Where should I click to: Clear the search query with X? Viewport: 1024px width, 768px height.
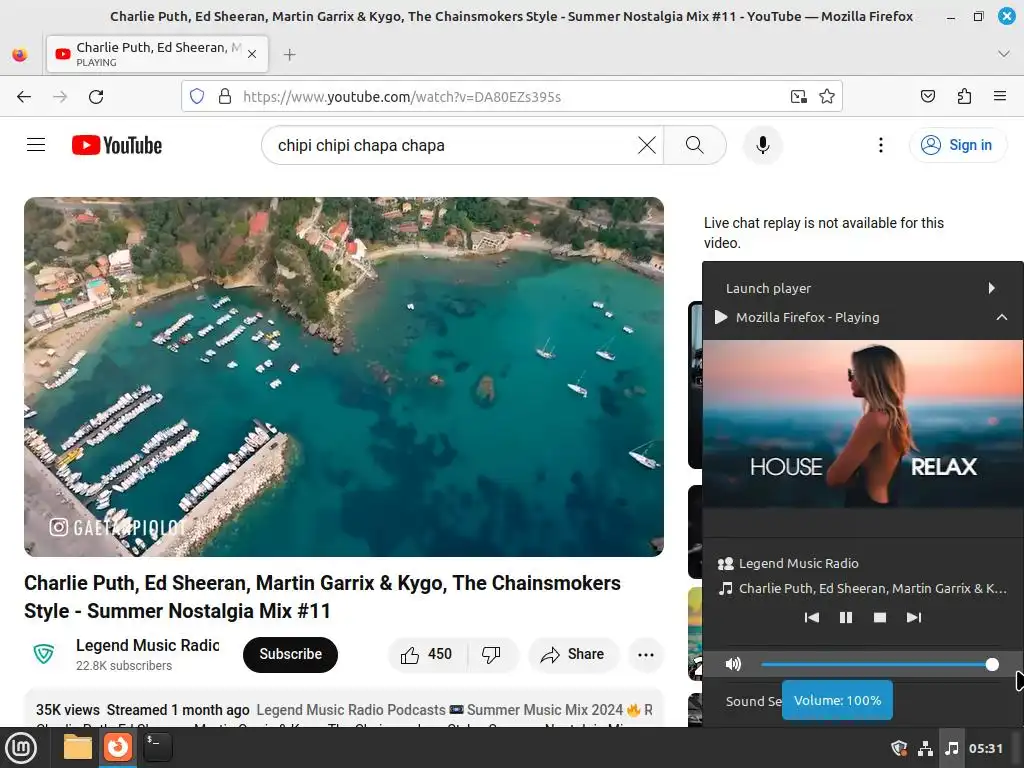pyautogui.click(x=647, y=145)
